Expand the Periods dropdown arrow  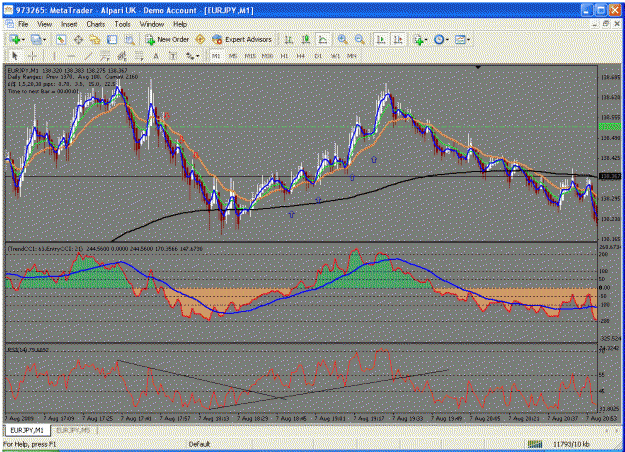447,40
